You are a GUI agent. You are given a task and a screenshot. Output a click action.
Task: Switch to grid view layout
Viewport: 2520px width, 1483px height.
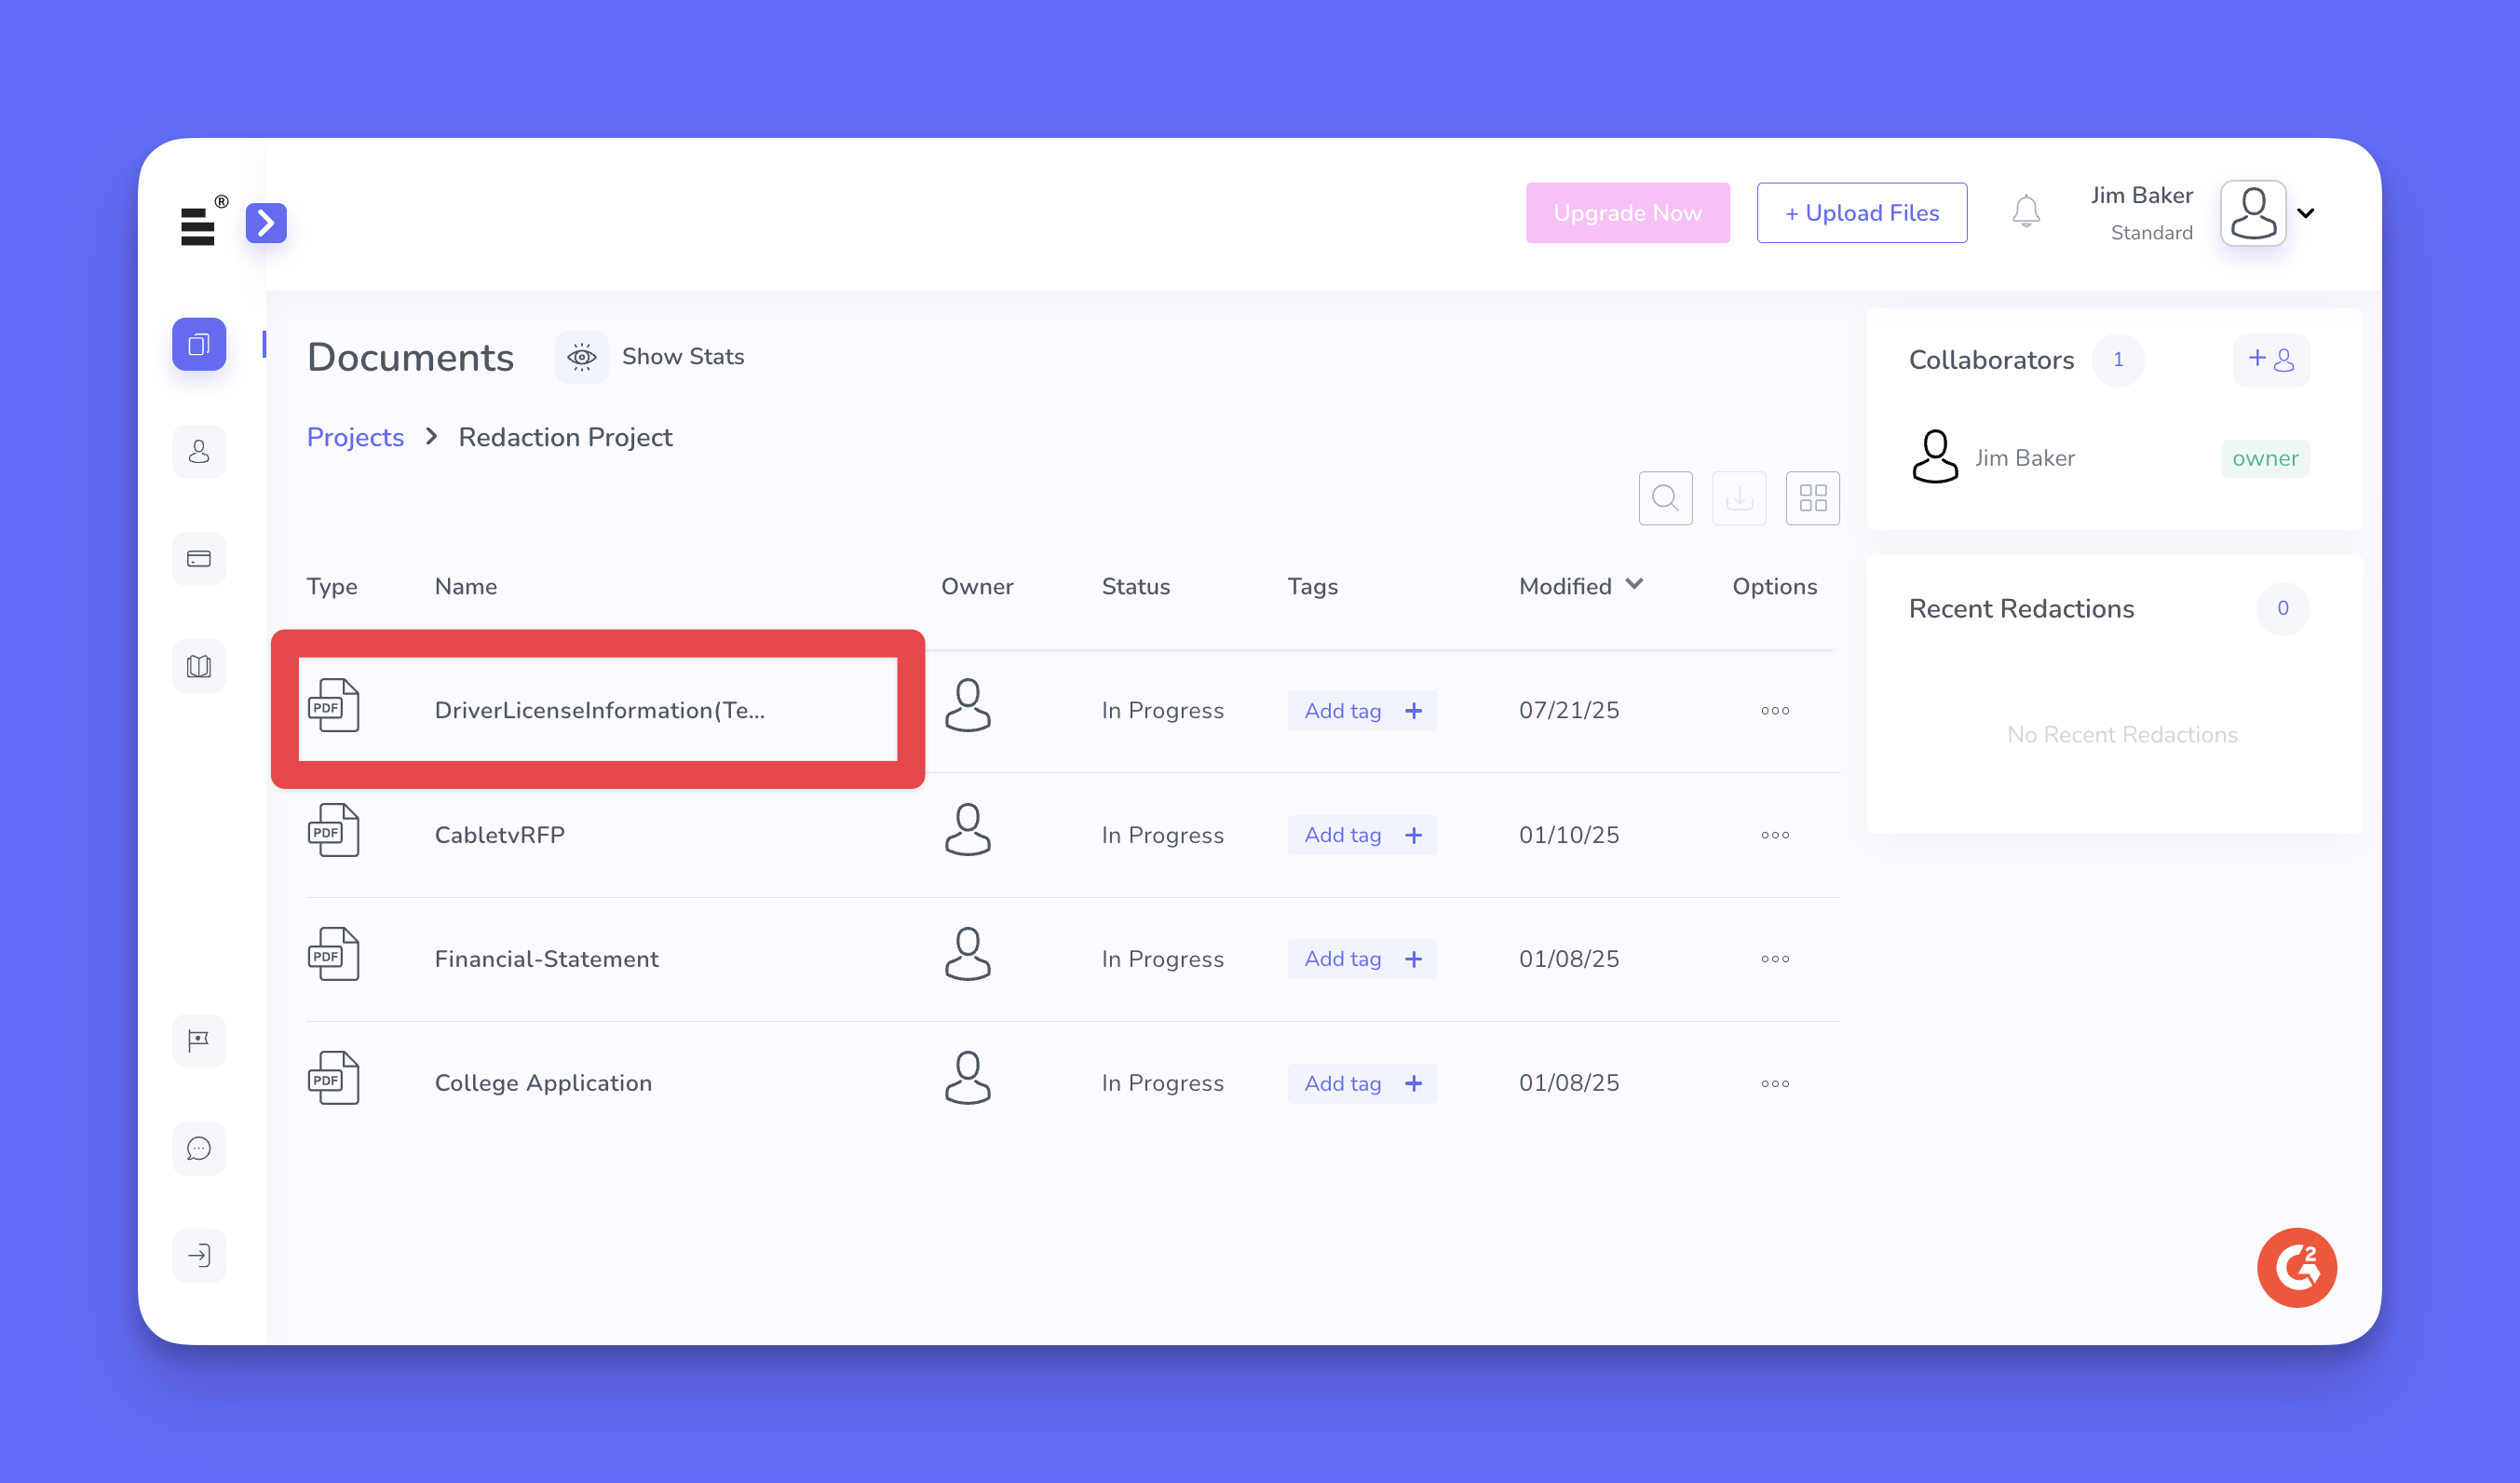[x=1812, y=498]
